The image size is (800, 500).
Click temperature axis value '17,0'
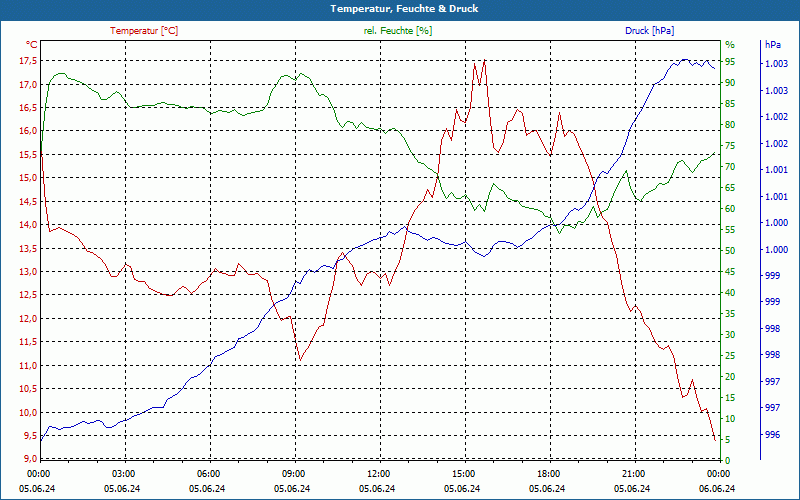coord(28,84)
